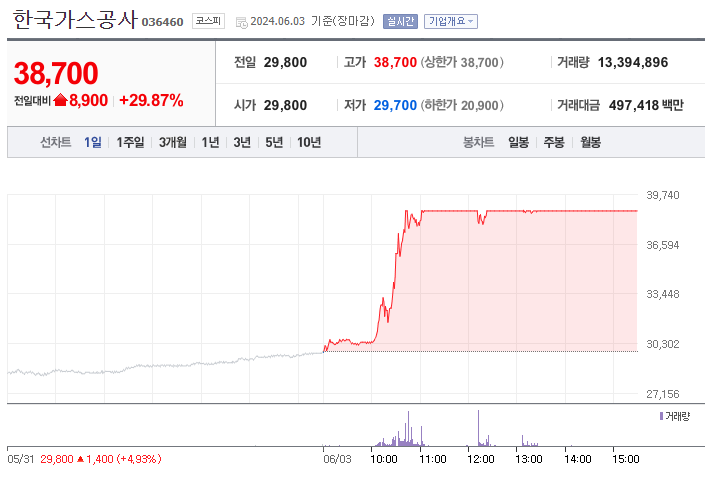
Task: Click the calendar clock icon beside the date
Action: [241, 22]
